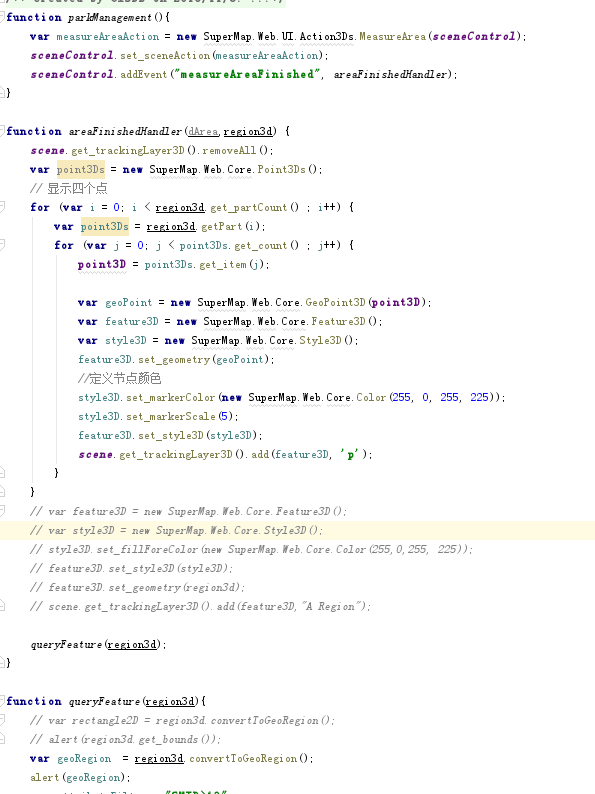
Task: Place cursor on highlighted point3Ds variable declaration
Action: (81, 169)
